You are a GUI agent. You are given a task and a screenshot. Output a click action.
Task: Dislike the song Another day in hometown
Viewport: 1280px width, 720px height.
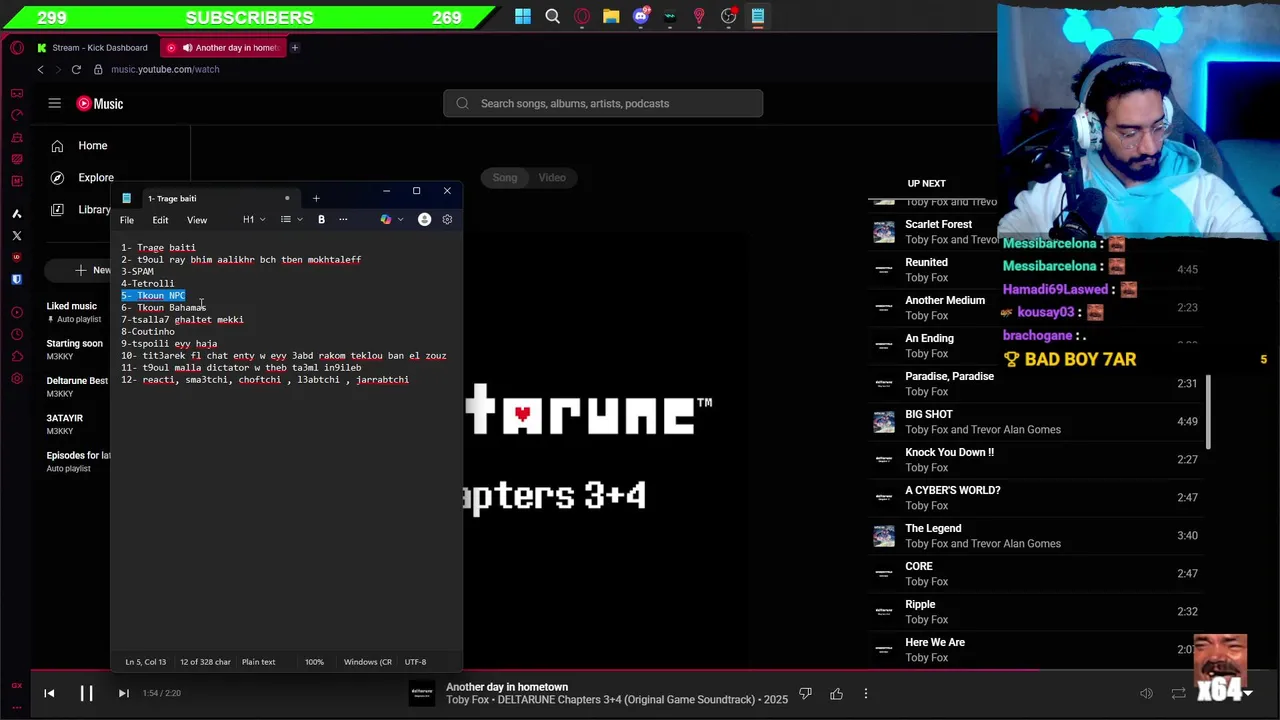(x=805, y=693)
